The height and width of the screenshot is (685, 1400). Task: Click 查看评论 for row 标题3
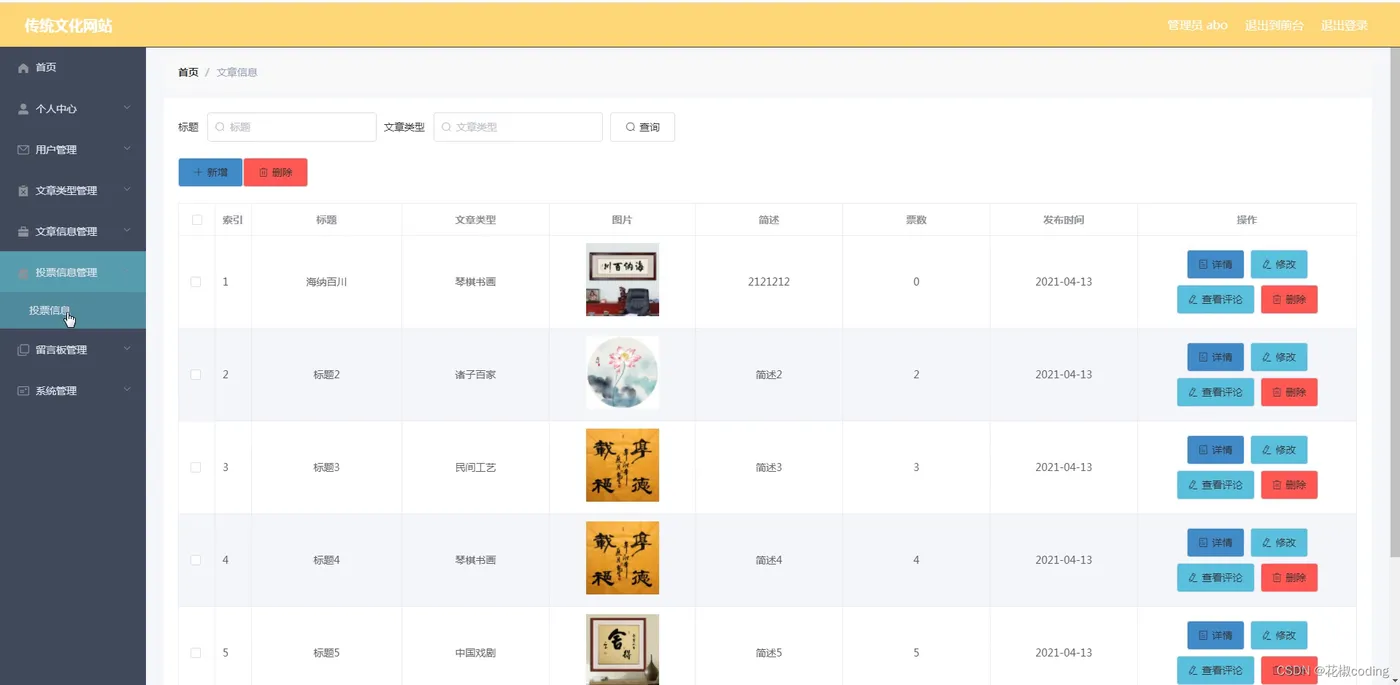click(1215, 485)
